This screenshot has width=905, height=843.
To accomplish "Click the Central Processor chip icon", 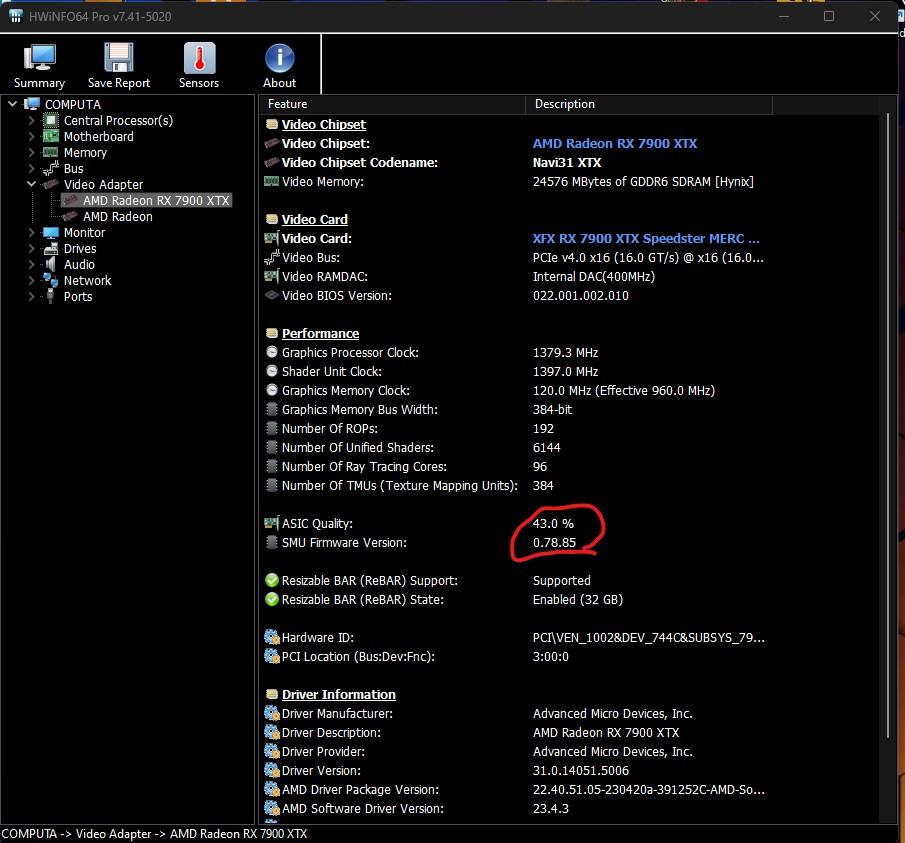I will point(51,121).
